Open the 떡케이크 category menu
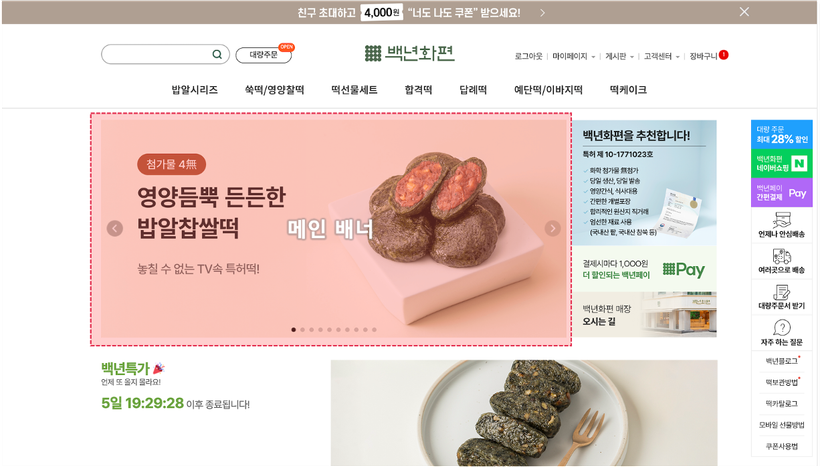 [628, 90]
